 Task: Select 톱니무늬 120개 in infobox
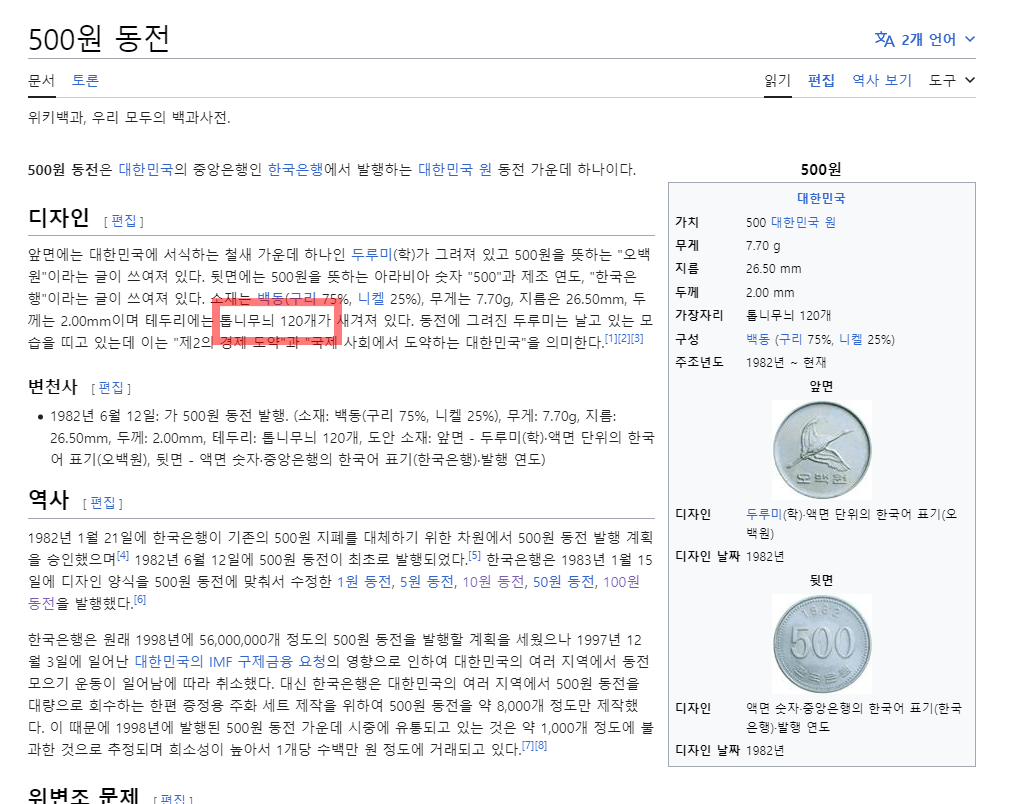788,316
